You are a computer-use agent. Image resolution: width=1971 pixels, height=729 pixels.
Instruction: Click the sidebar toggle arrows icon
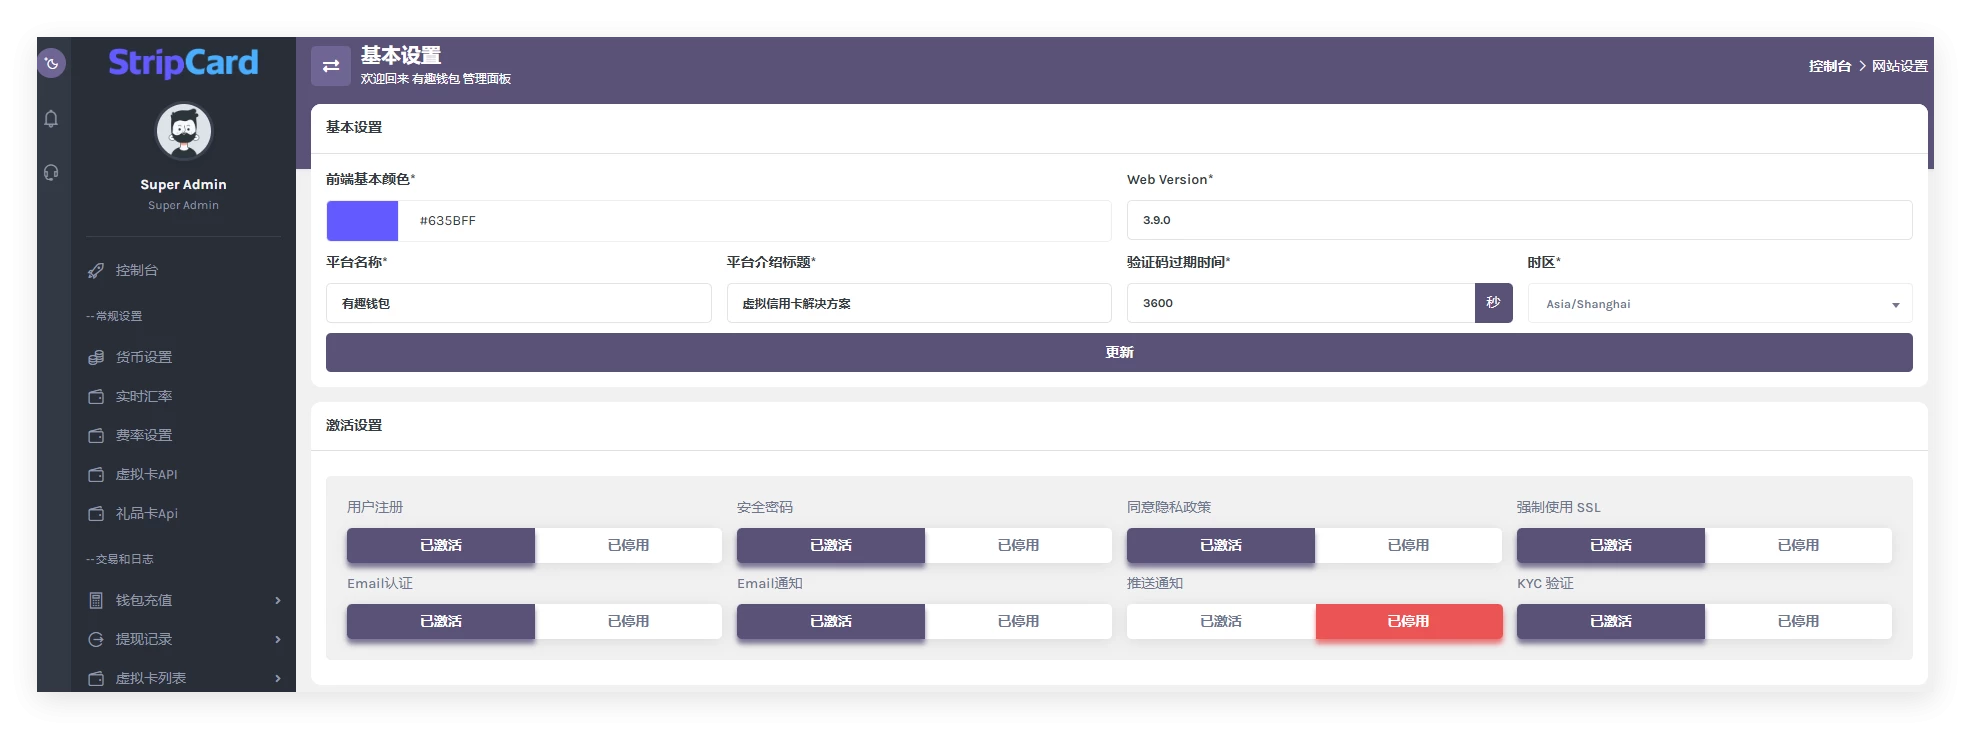coord(331,66)
